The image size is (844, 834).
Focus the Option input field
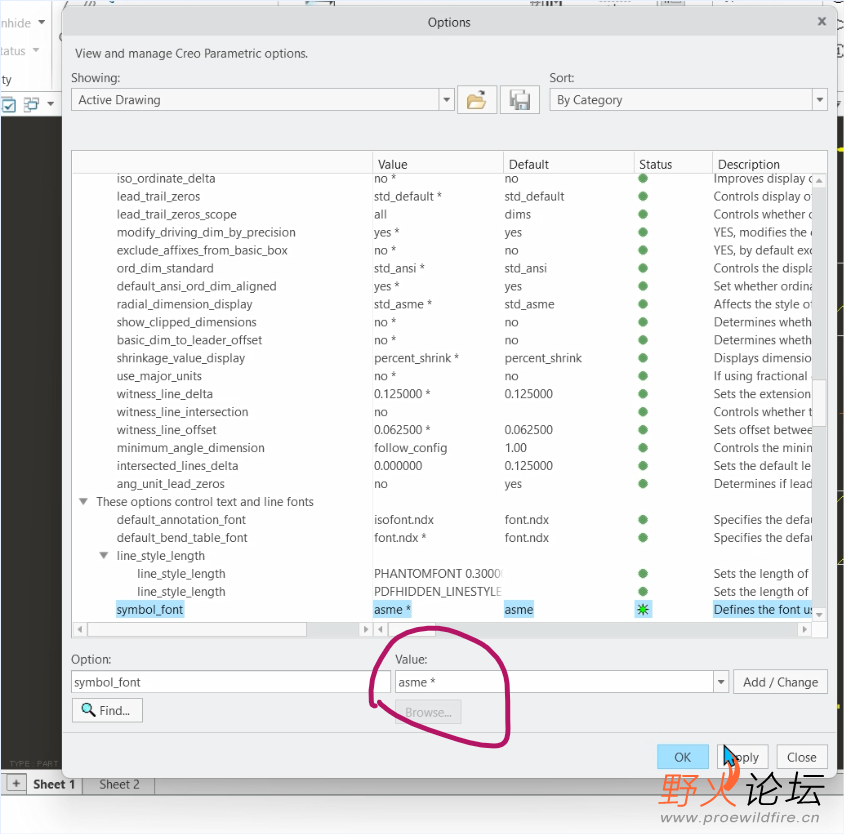230,682
